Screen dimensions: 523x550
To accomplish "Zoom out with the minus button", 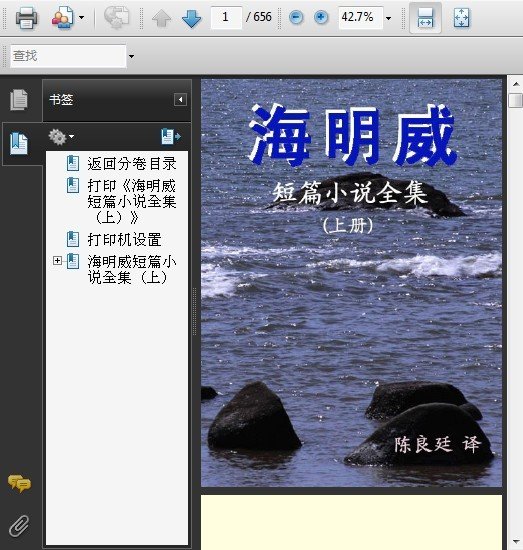I will pyautogui.click(x=296, y=17).
